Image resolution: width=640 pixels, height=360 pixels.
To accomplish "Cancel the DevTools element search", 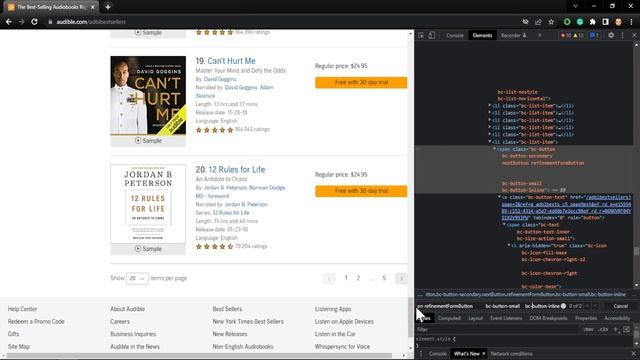I will coord(620,306).
